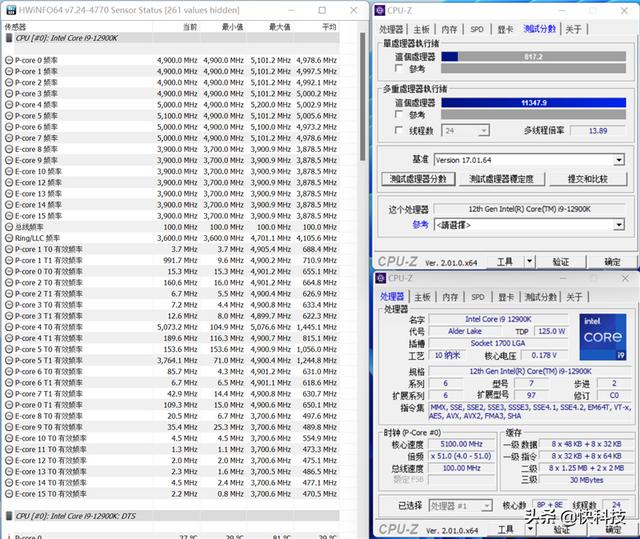
Task: Select the SPD tab in lower CPU-Z window
Action: (478, 297)
